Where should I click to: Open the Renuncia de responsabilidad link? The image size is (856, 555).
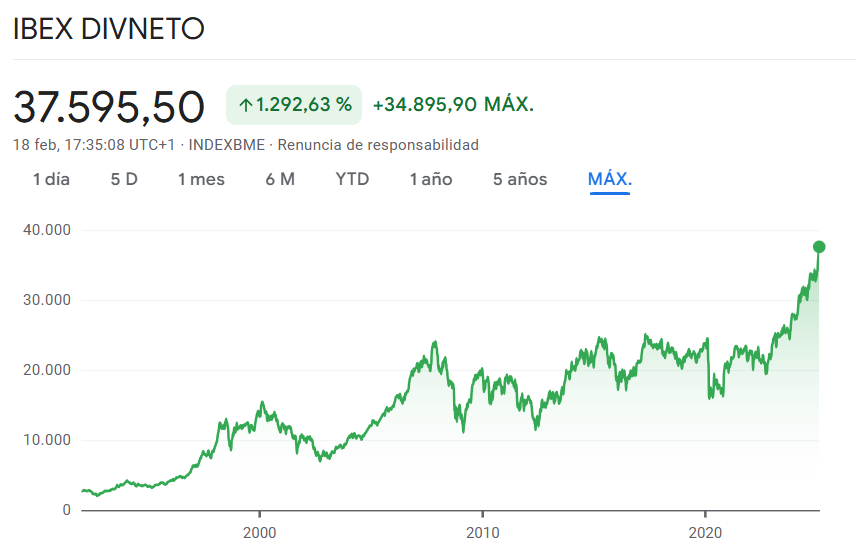click(x=378, y=145)
